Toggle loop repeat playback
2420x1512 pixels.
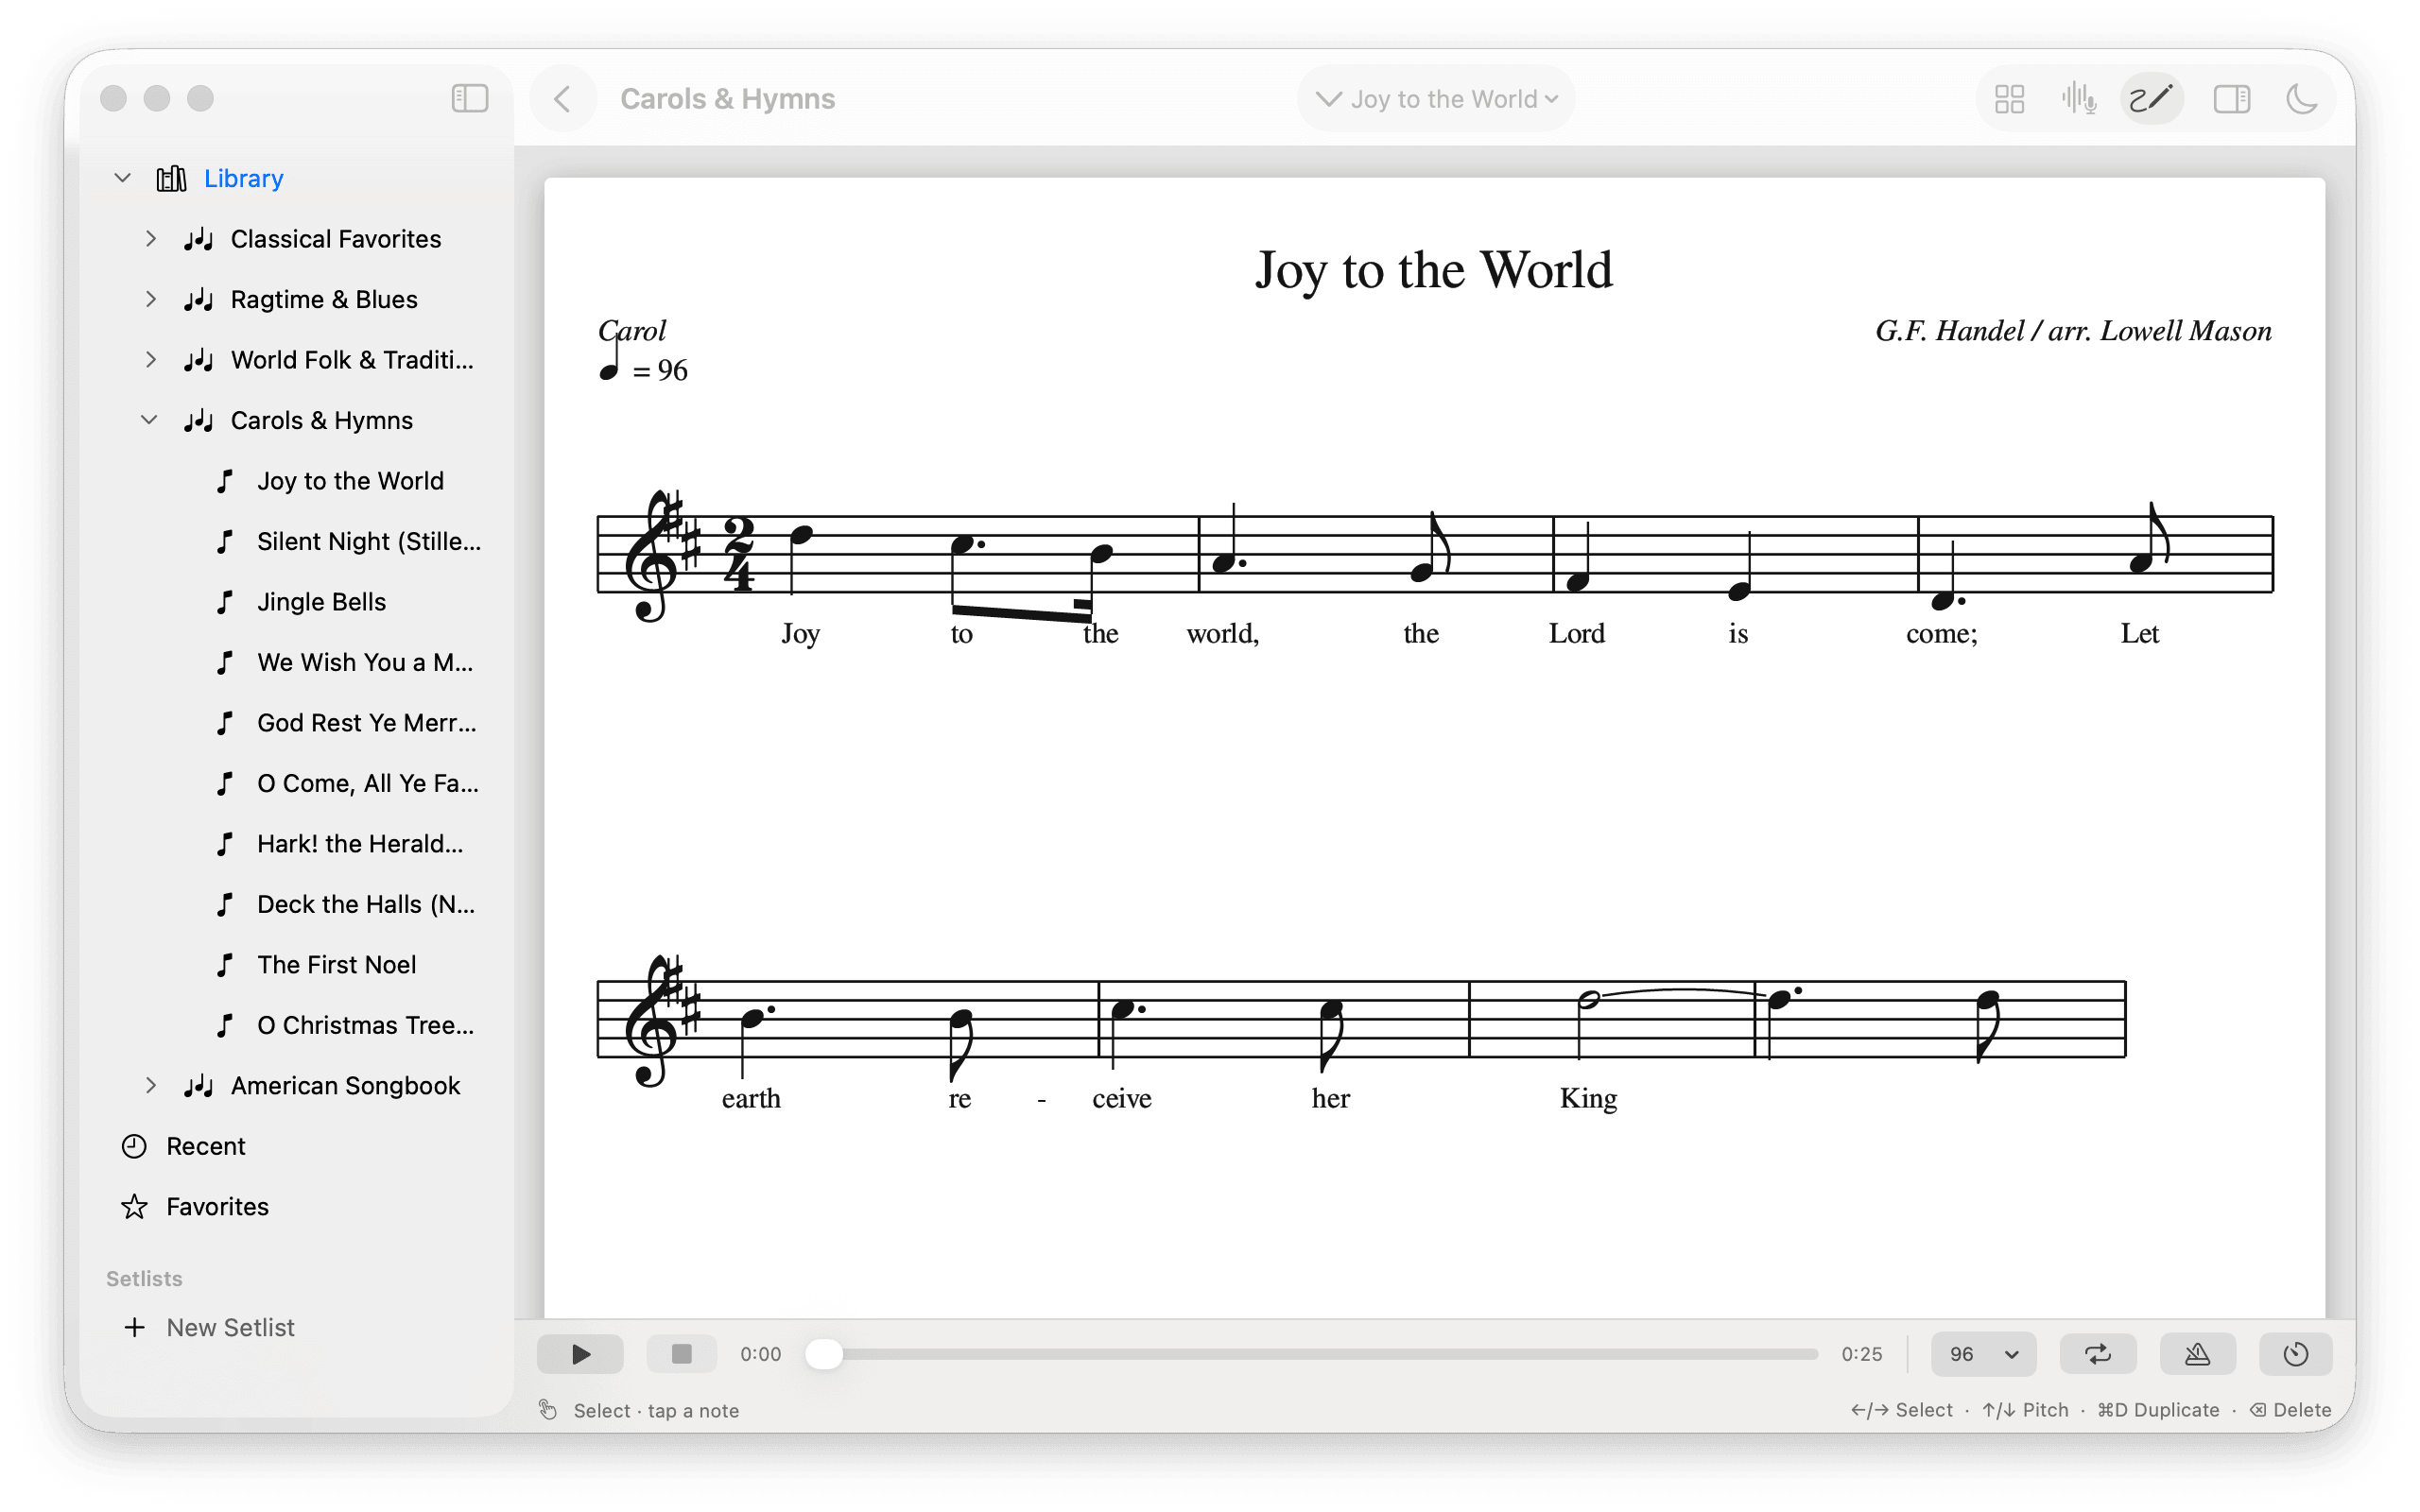(2097, 1353)
